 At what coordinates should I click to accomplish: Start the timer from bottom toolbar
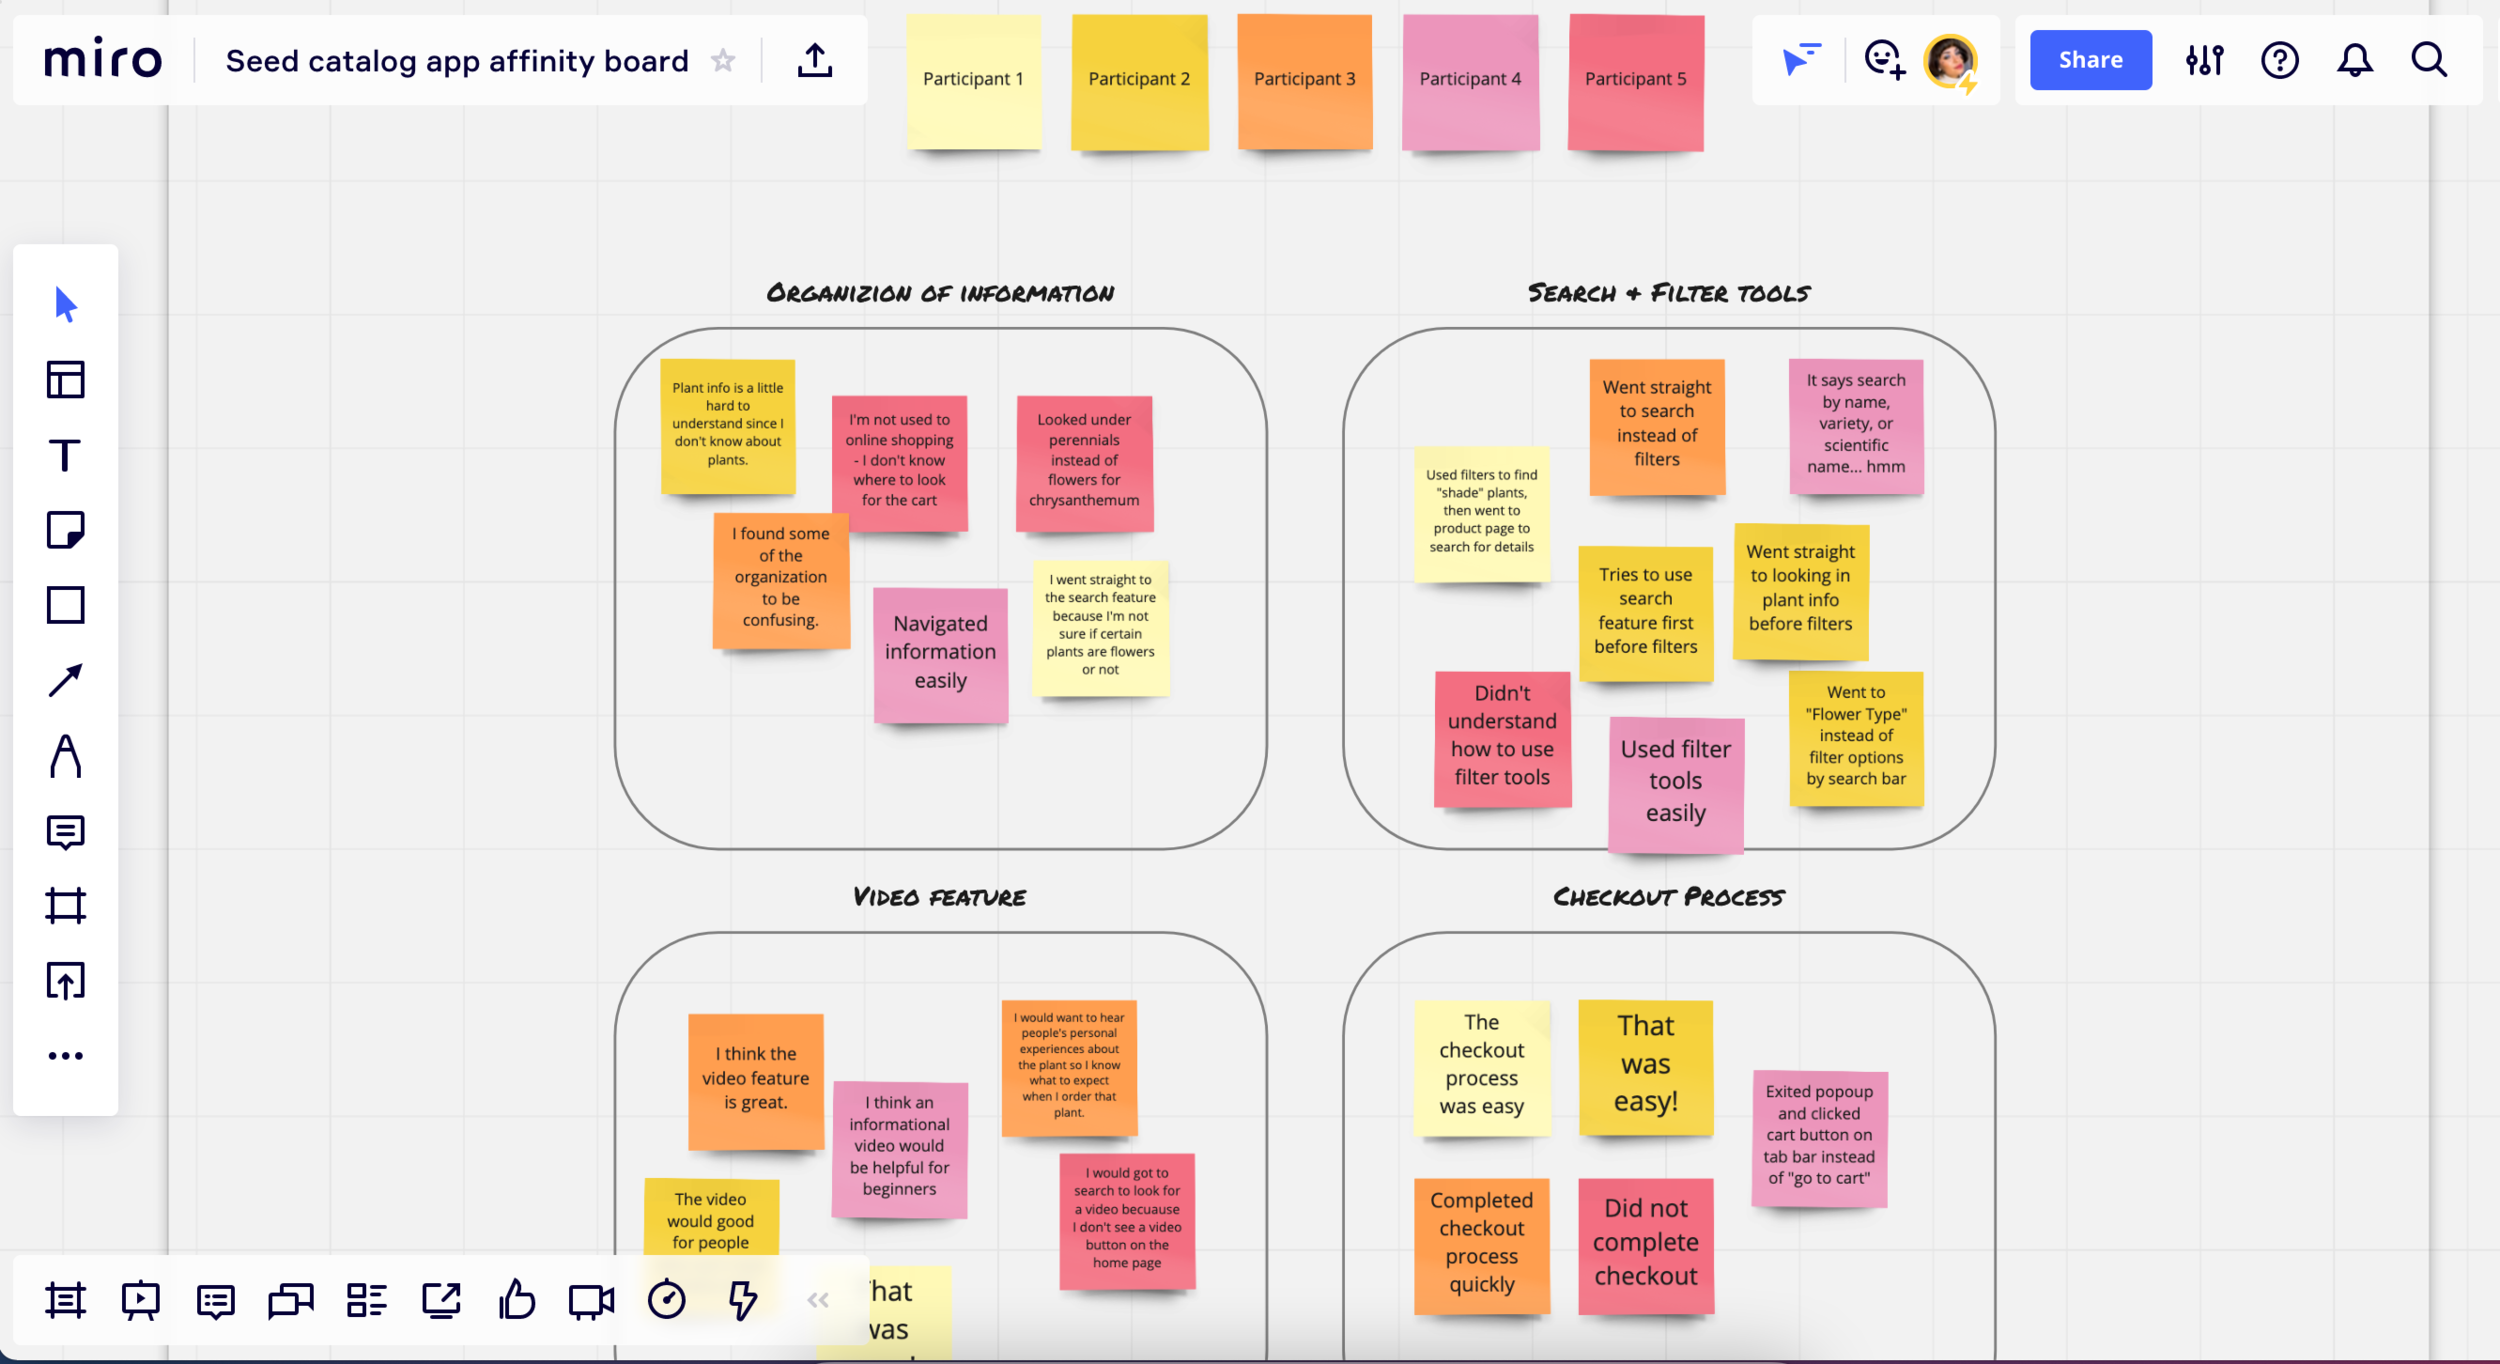coord(666,1300)
